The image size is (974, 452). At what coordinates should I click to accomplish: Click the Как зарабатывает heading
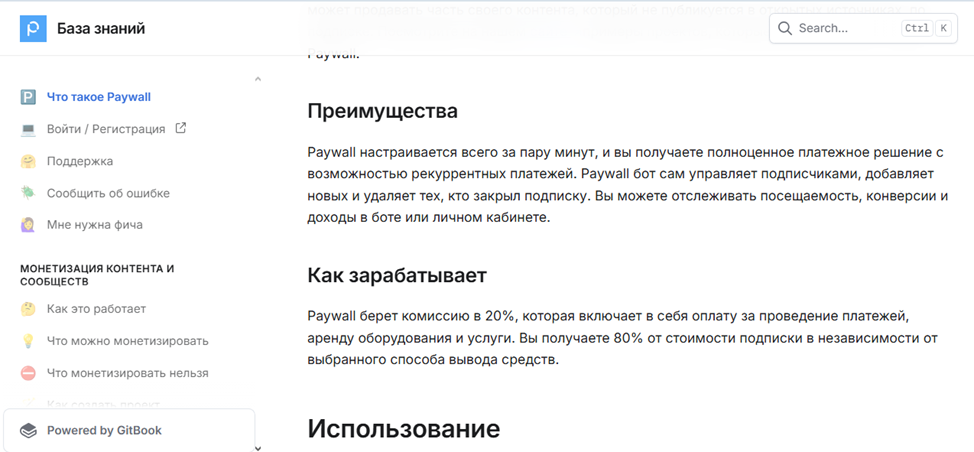click(x=397, y=276)
